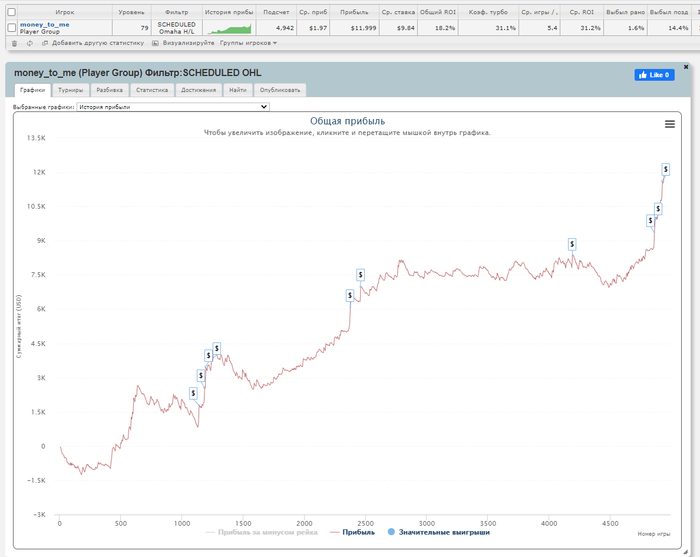Open the Найти tab

point(238,90)
